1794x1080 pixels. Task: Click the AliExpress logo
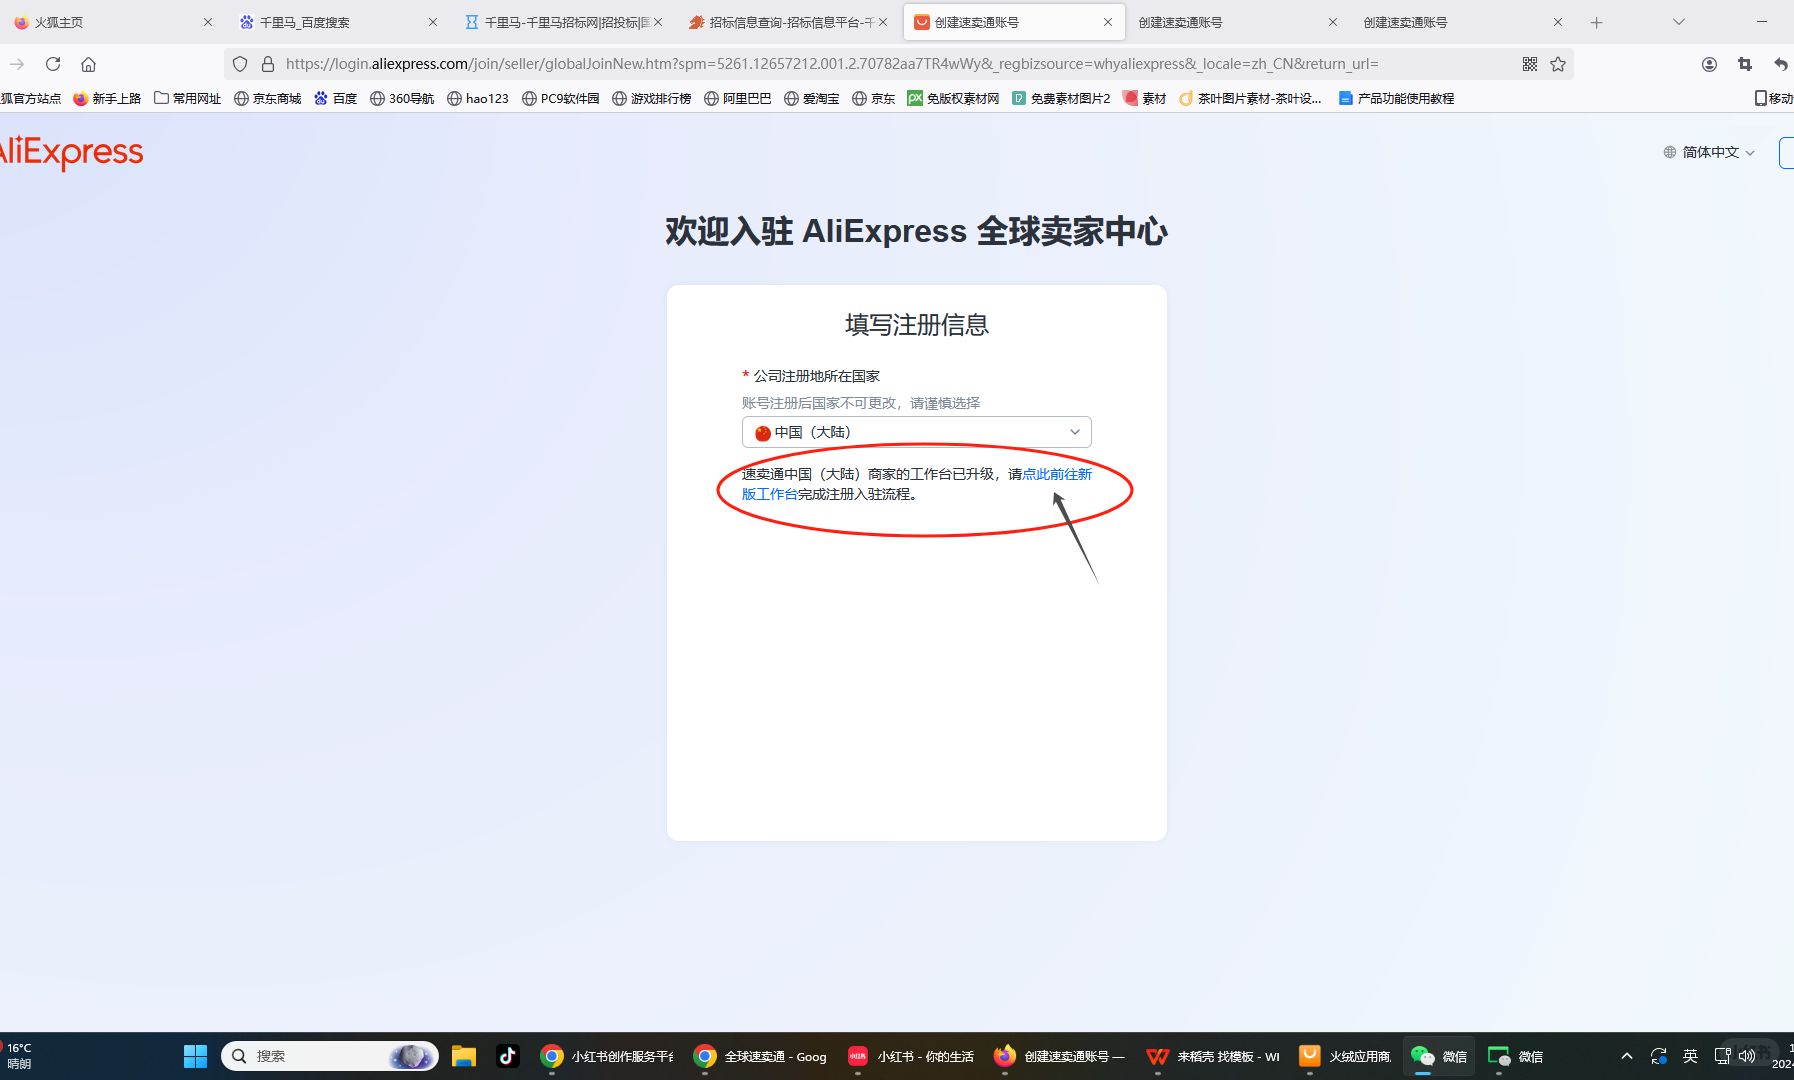tap(71, 152)
